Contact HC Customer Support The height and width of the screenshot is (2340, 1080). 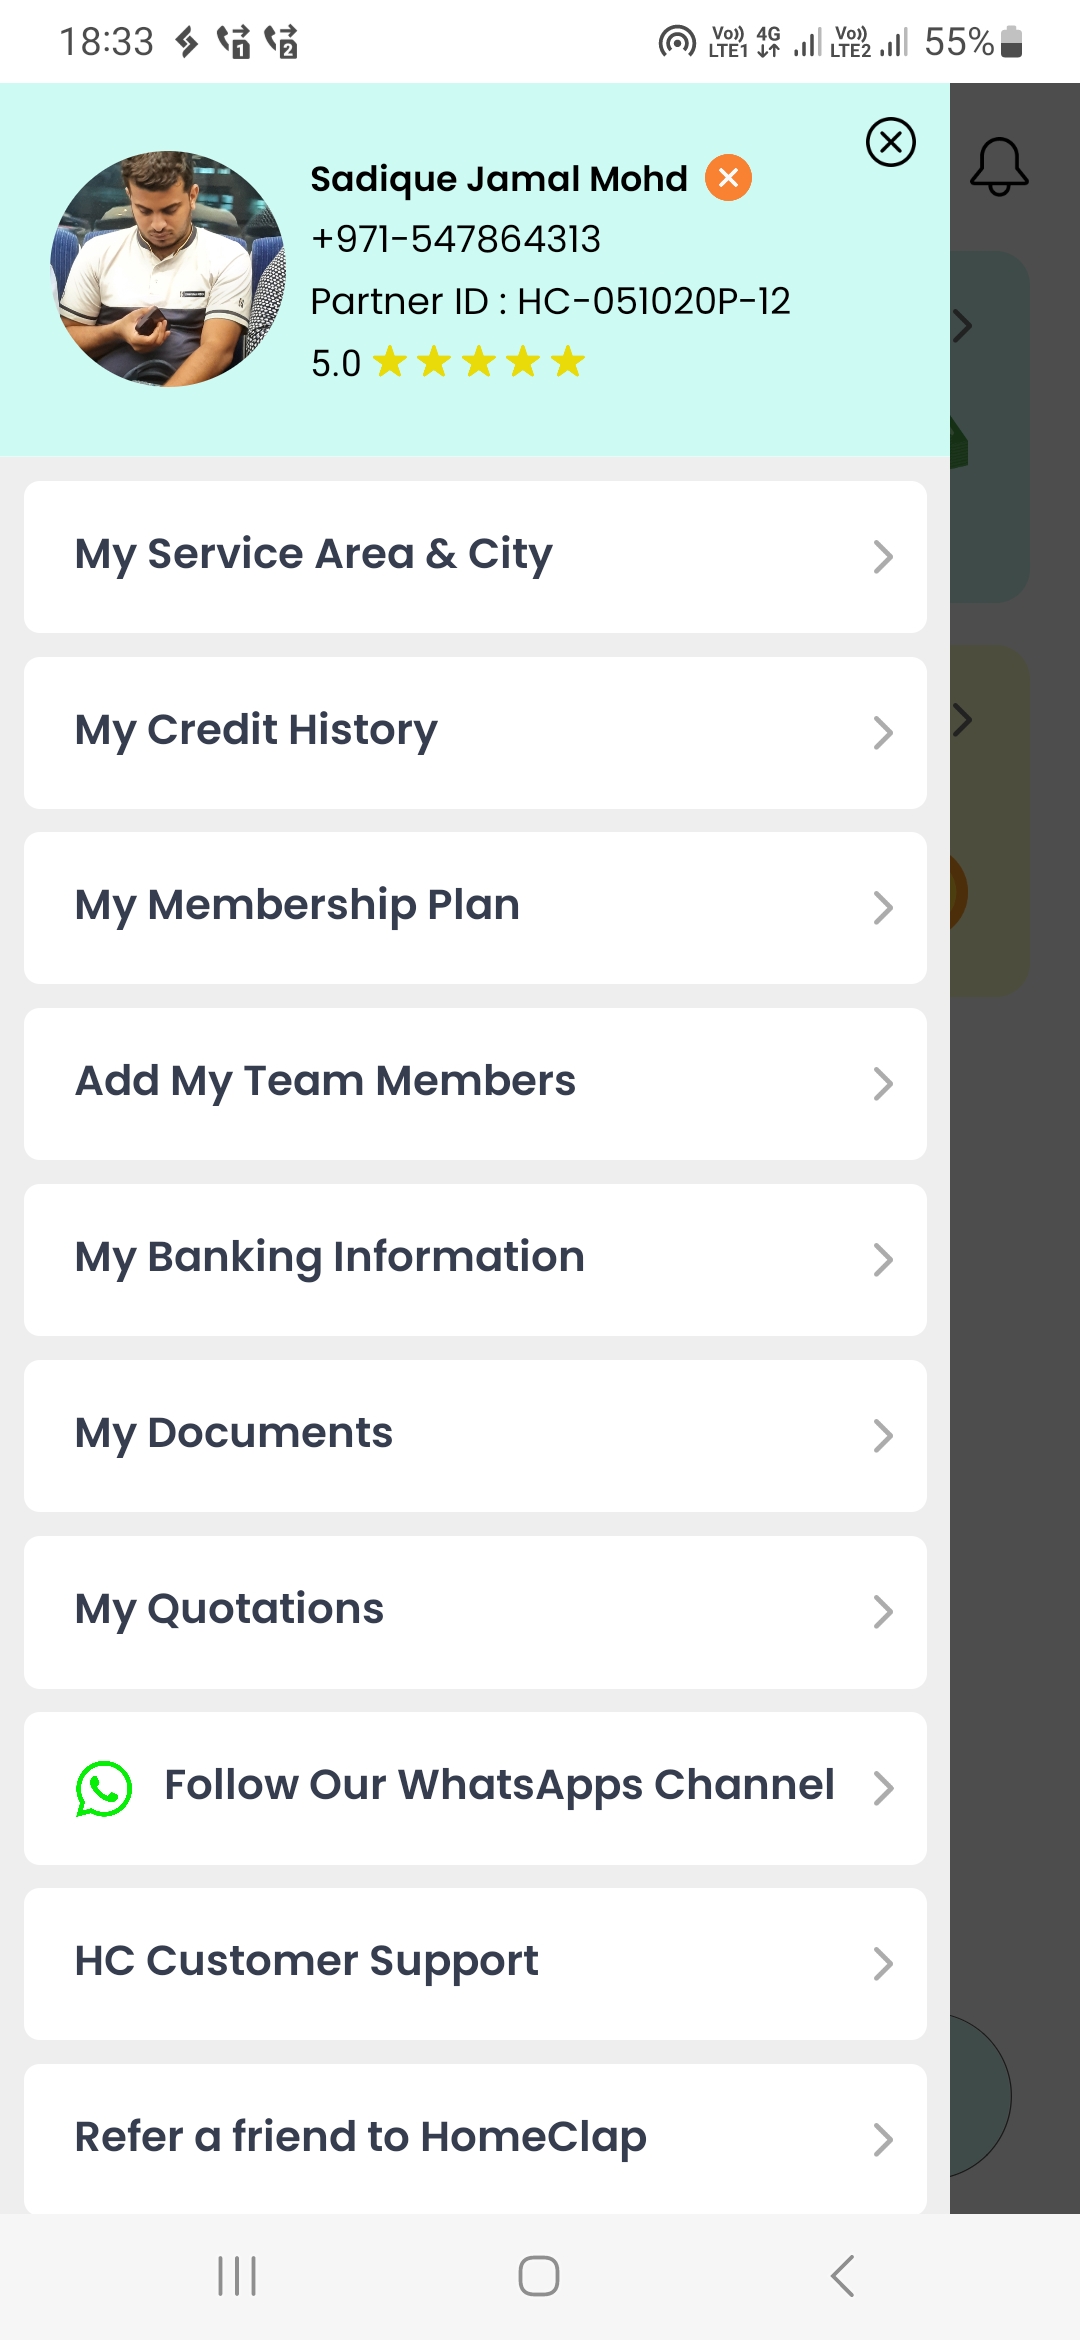pyautogui.click(x=475, y=1963)
